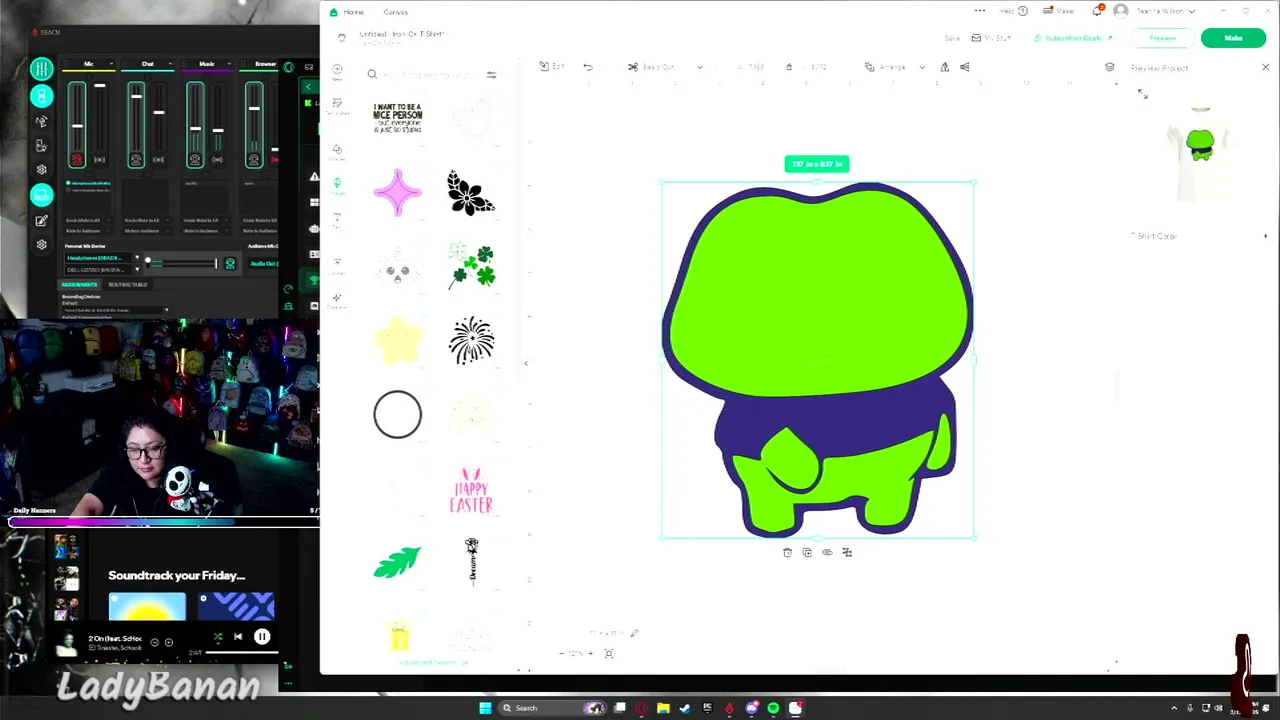Viewport: 1280px width, 720px height.
Task: Open the notifications bell icon
Action: click(1097, 11)
